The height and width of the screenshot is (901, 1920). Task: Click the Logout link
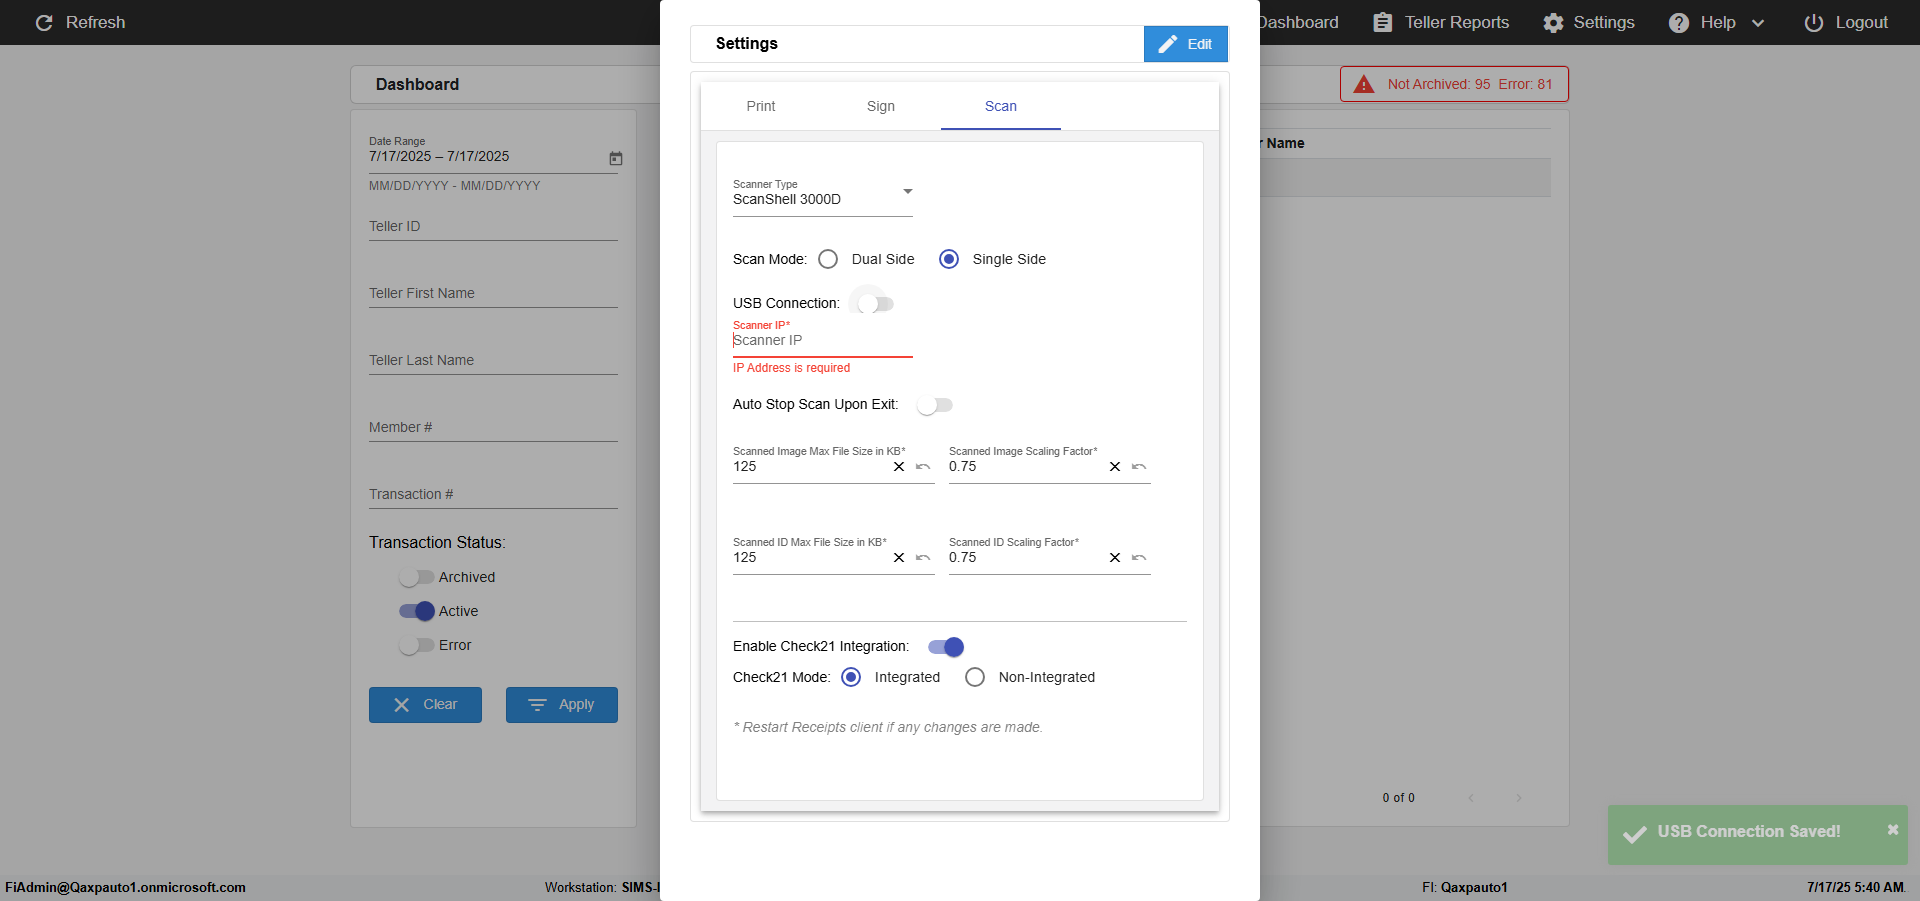click(1846, 22)
